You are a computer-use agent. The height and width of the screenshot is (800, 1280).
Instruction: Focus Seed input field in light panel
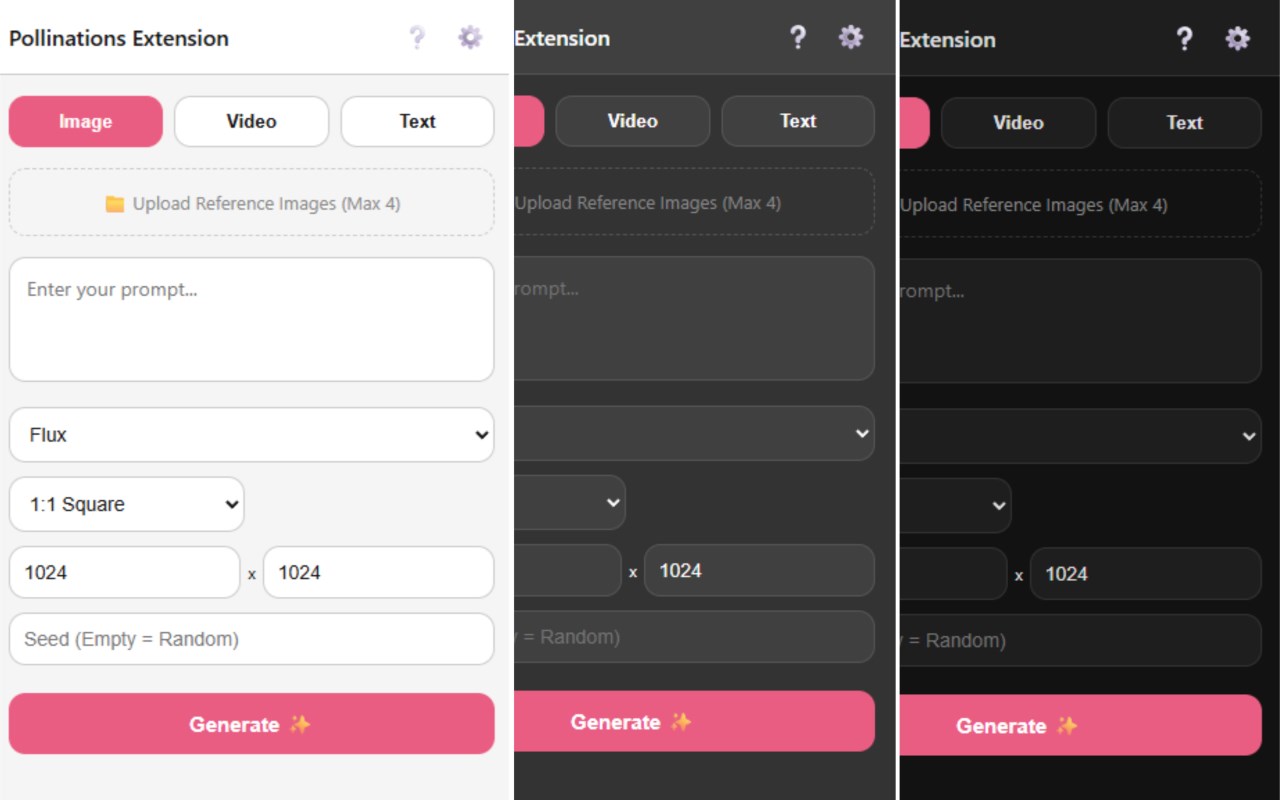pos(251,639)
